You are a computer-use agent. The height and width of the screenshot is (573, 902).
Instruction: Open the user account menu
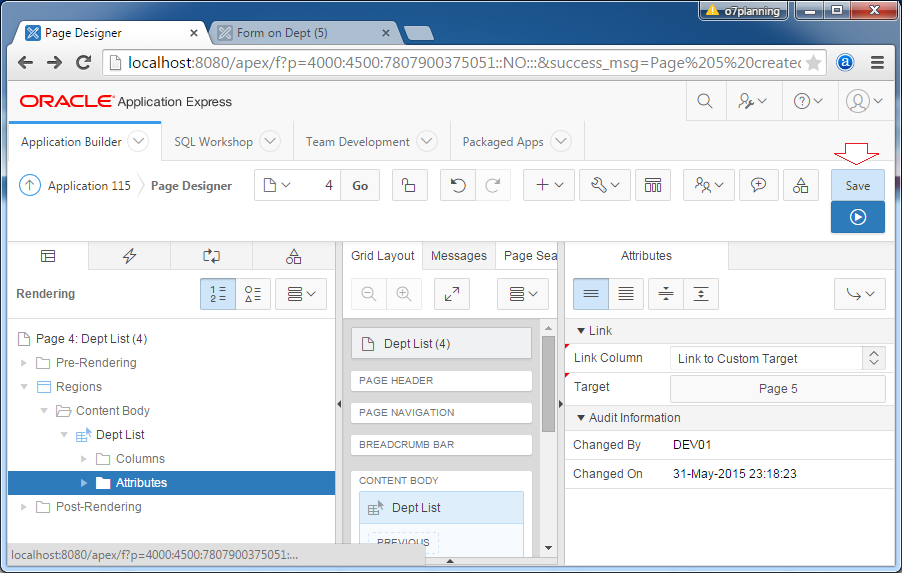tap(864, 101)
